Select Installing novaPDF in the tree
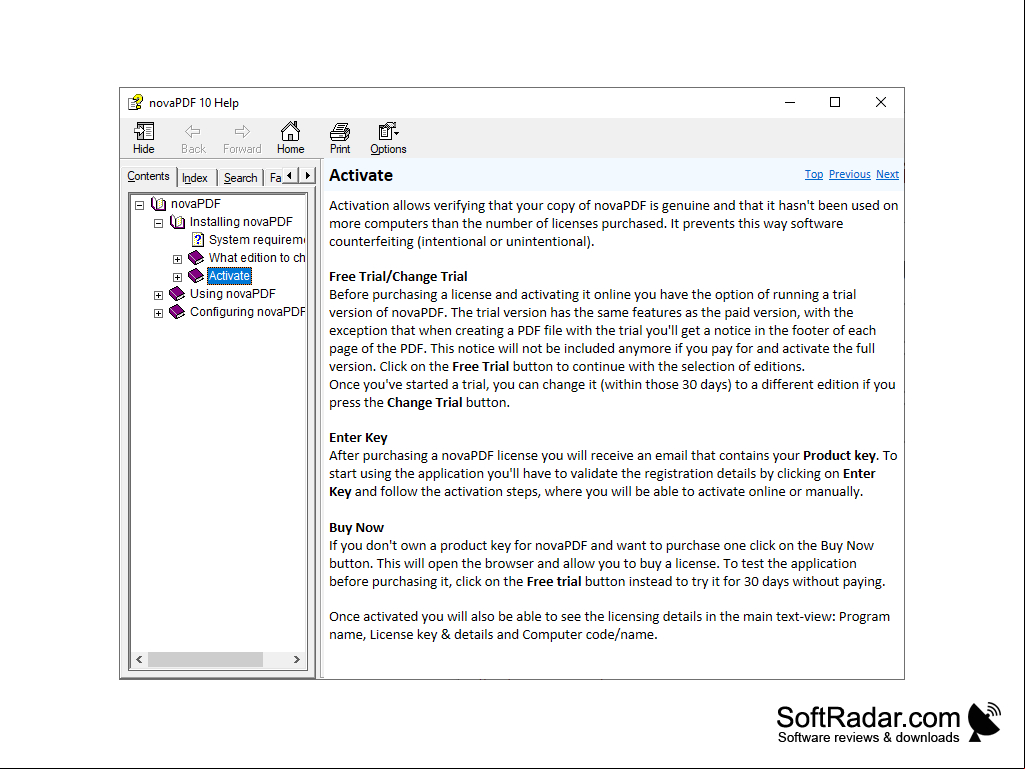 click(x=241, y=222)
